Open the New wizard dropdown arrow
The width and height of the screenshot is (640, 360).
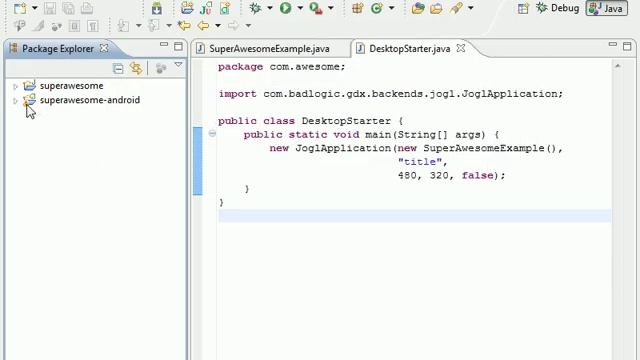[x=35, y=8]
